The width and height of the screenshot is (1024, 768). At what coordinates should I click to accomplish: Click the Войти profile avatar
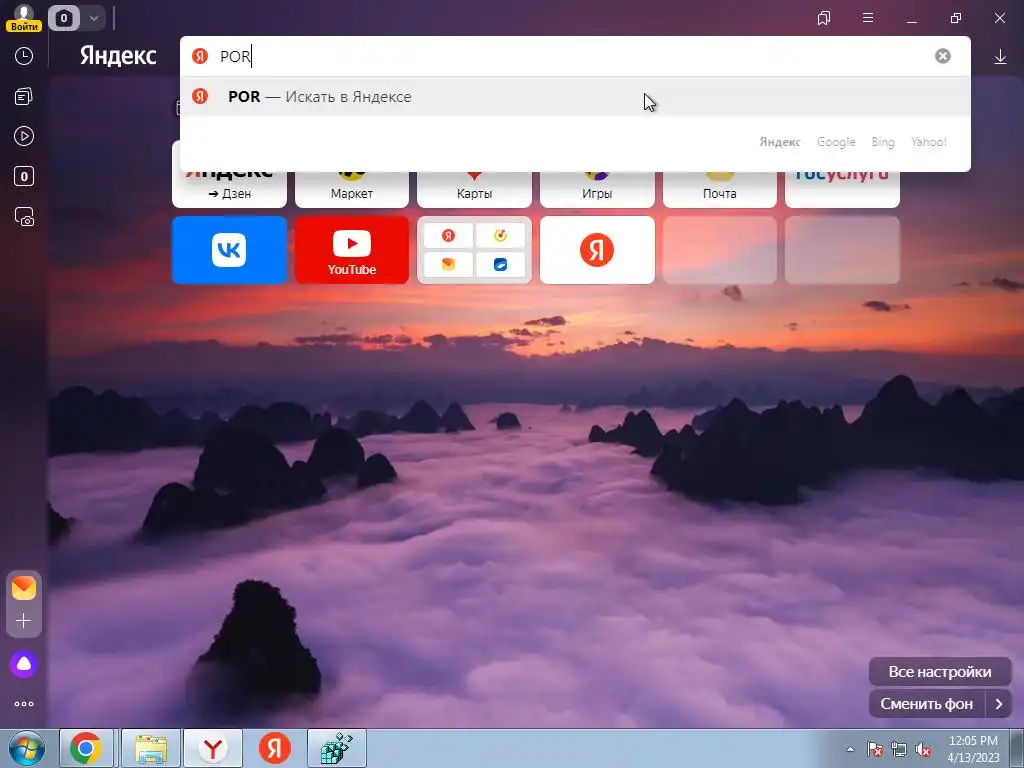tap(24, 17)
